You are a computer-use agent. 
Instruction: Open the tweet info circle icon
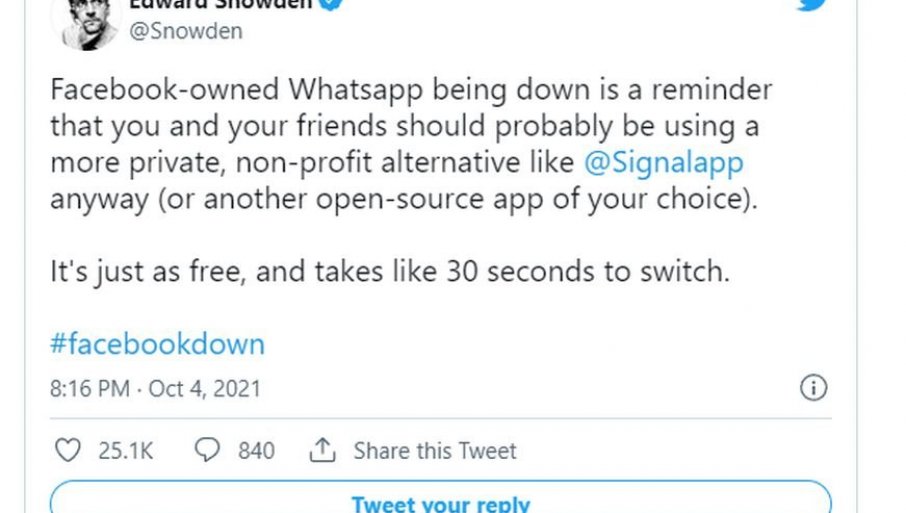[814, 388]
